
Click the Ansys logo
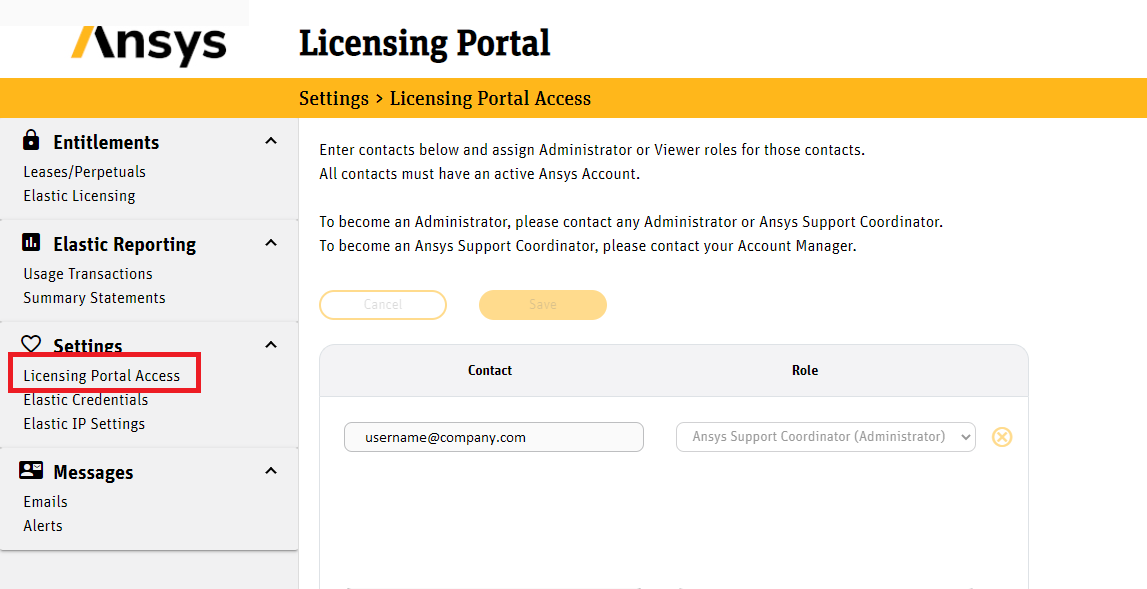point(148,45)
